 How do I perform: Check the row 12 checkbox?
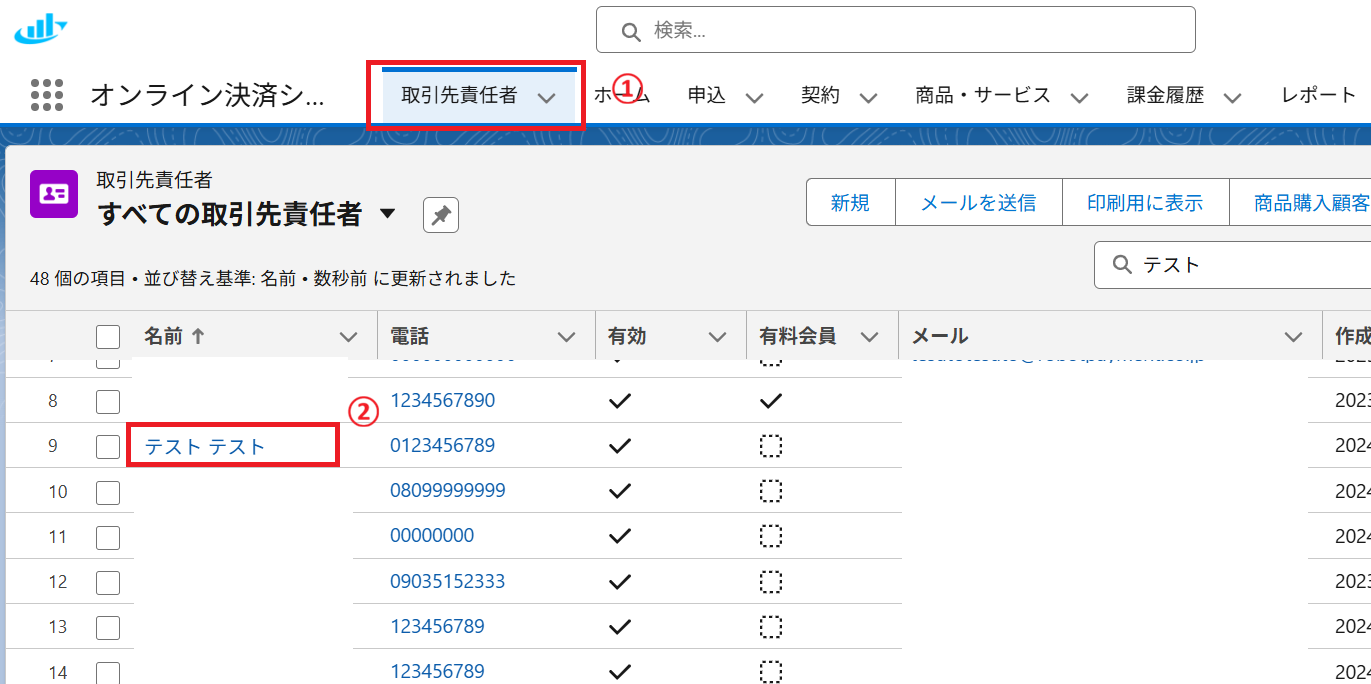(108, 582)
